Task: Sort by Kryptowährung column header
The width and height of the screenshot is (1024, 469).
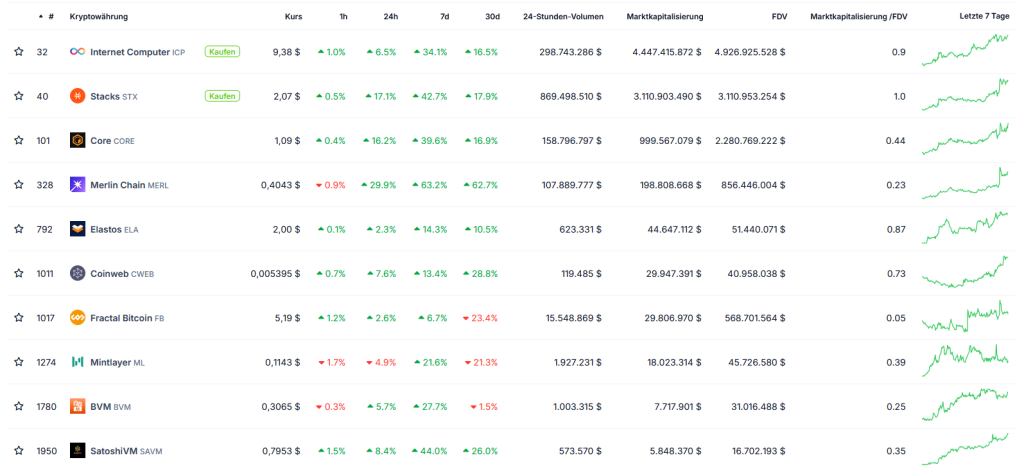Action: [99, 17]
